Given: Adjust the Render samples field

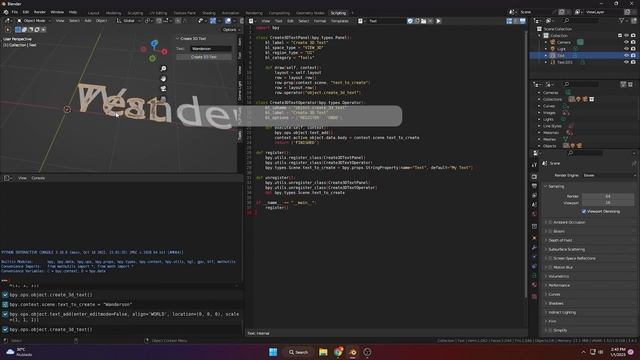Looking at the screenshot, I should (x=608, y=196).
